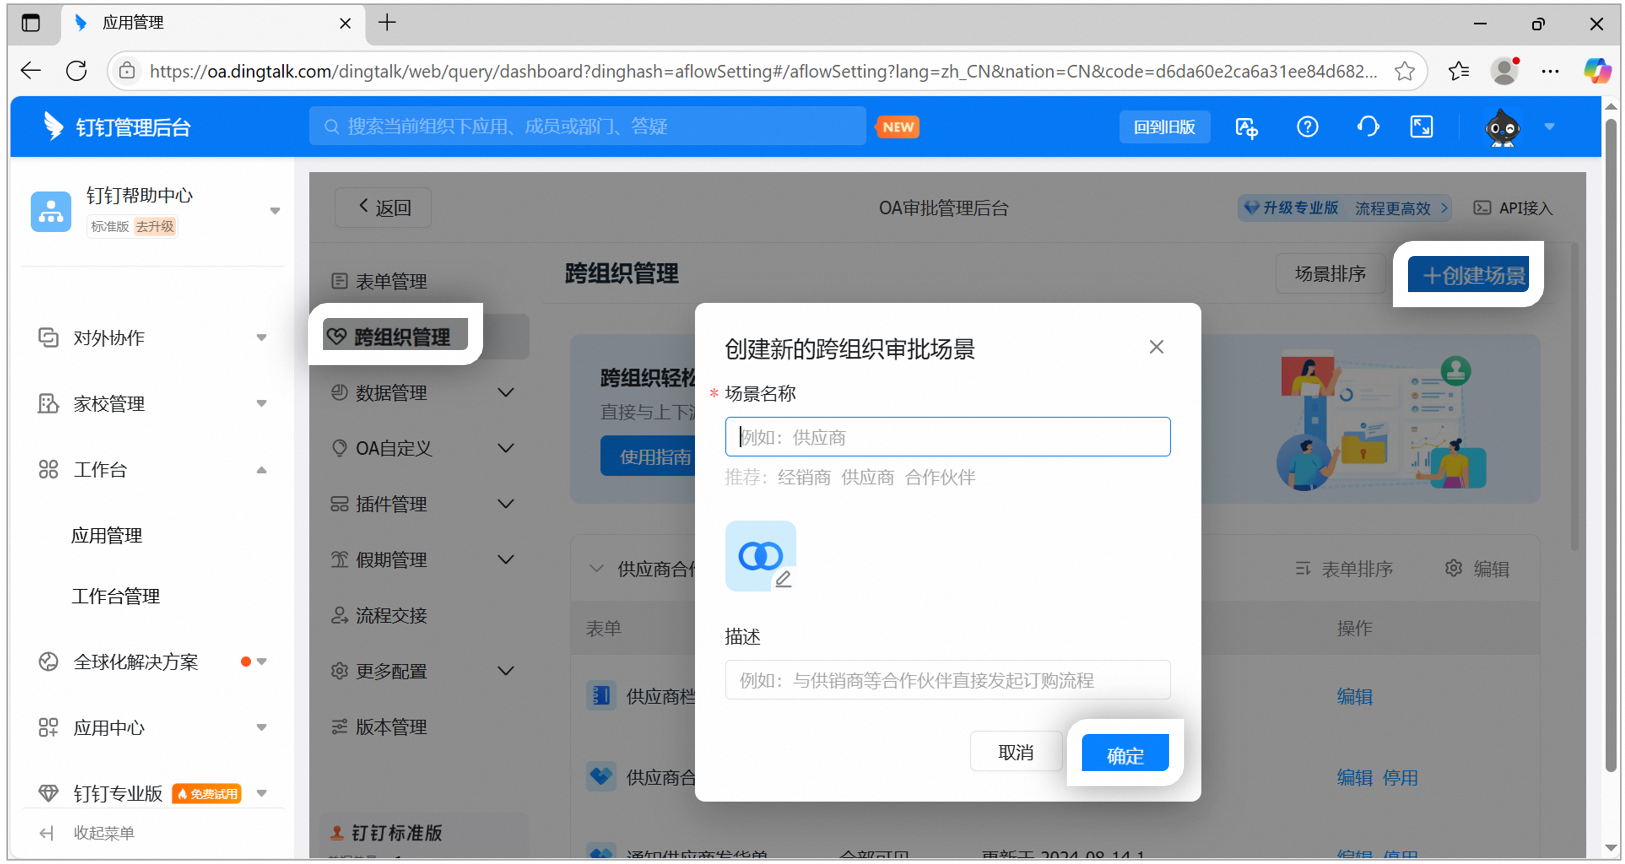Image resolution: width=1625 pixels, height=864 pixels.
Task: Select 跨组织管理 menu item
Action: pos(396,336)
